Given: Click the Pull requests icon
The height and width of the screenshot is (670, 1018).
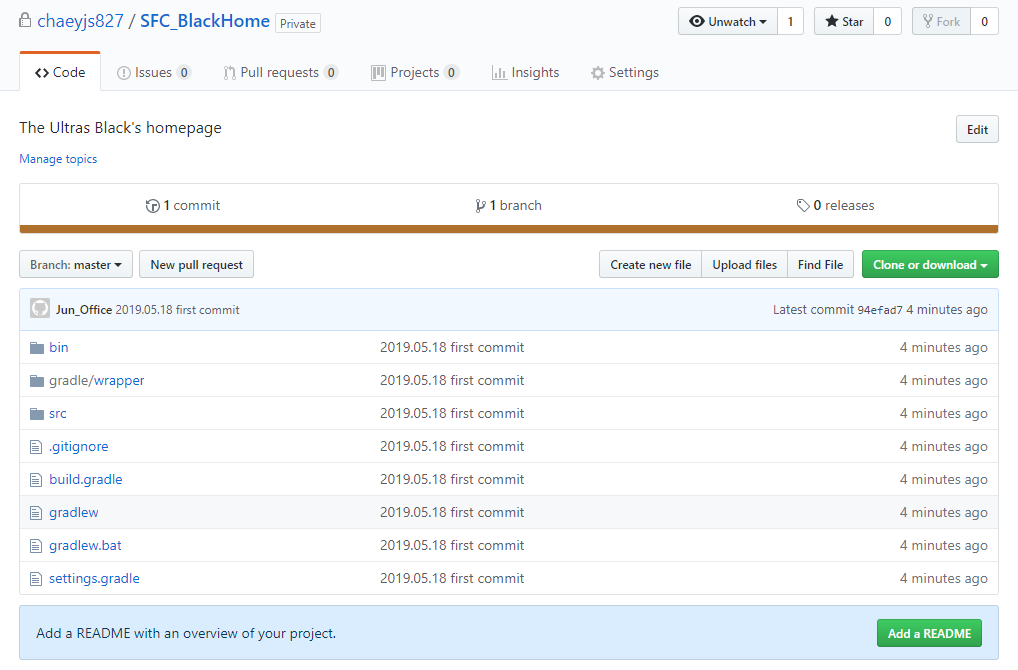Looking at the screenshot, I should pyautogui.click(x=229, y=73).
